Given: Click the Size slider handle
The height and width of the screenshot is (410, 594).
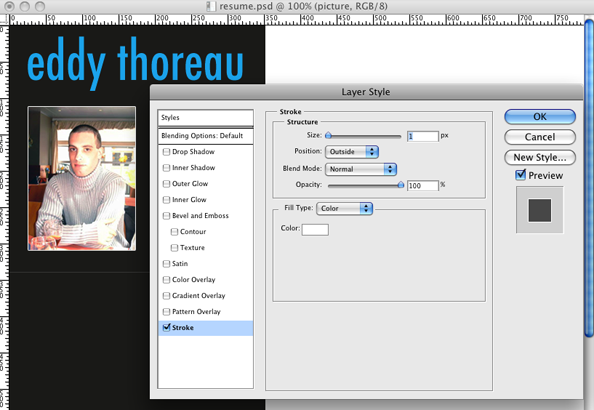Looking at the screenshot, I should click(328, 136).
